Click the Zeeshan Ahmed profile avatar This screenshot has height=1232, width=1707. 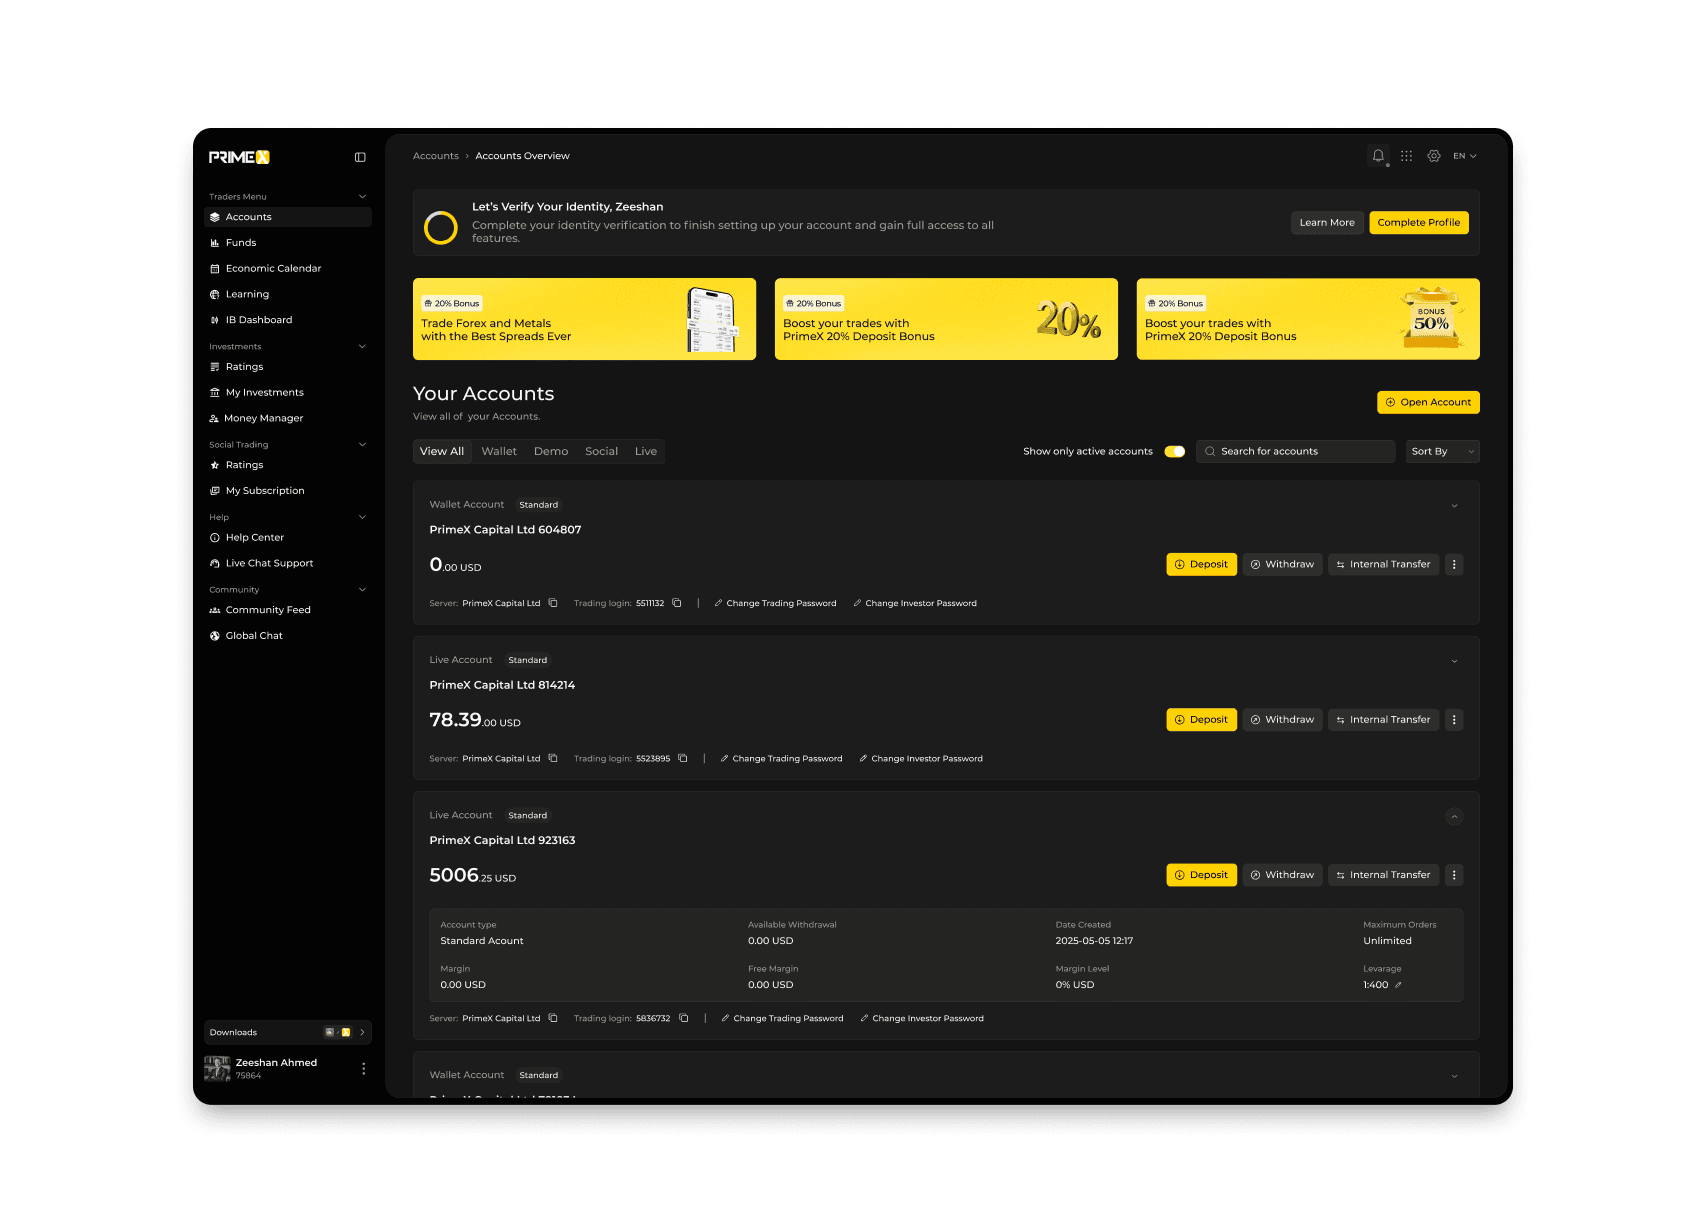coord(217,1068)
